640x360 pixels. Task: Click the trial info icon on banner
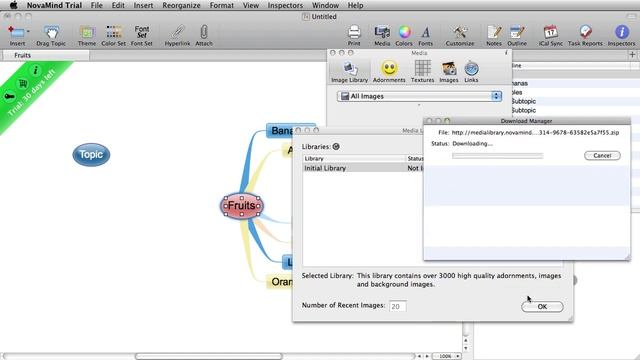(x=36, y=70)
